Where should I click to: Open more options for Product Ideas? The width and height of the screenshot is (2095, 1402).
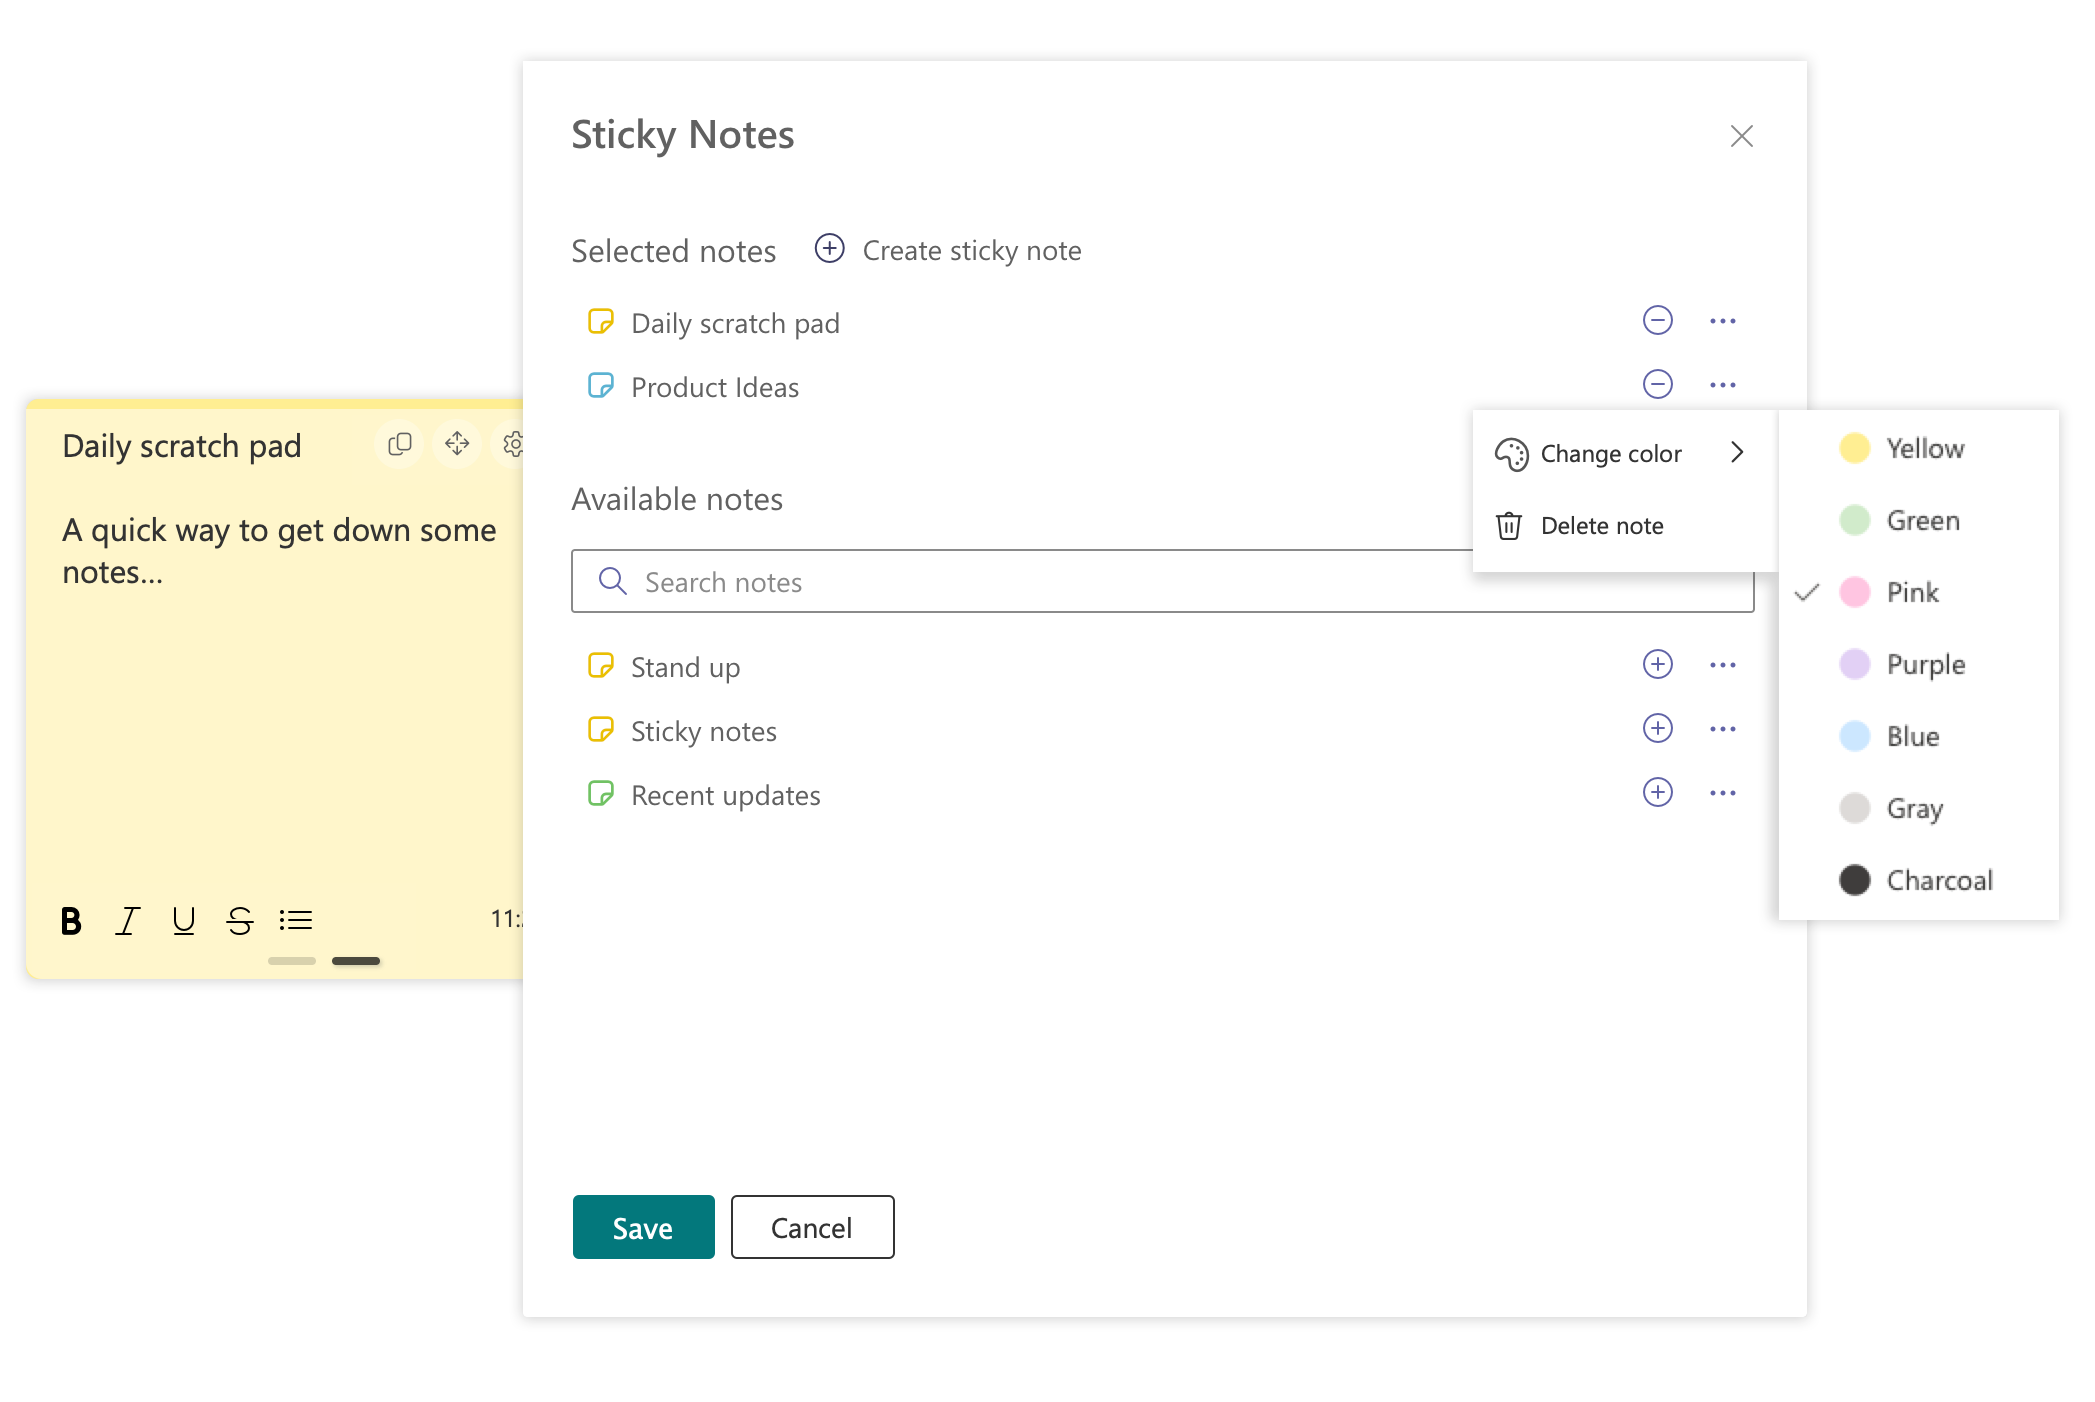[x=1722, y=385]
